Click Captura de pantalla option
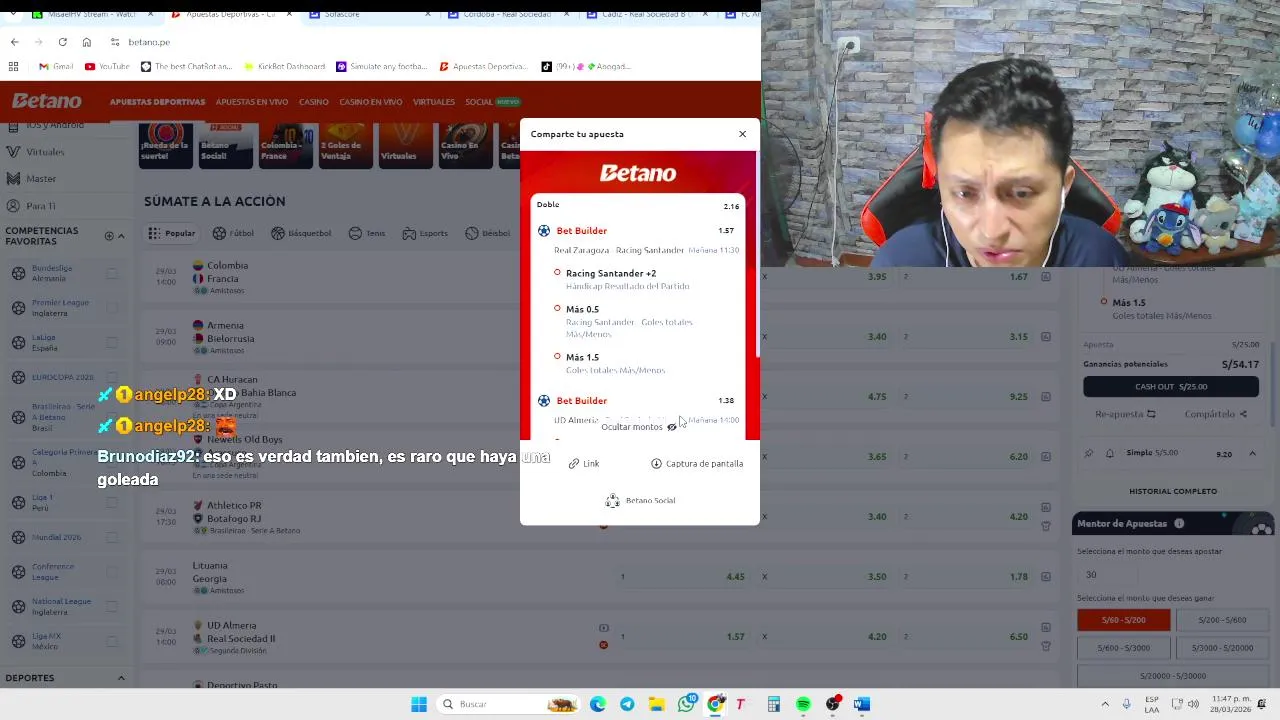Screen dimensions: 1280x720 pos(697,464)
